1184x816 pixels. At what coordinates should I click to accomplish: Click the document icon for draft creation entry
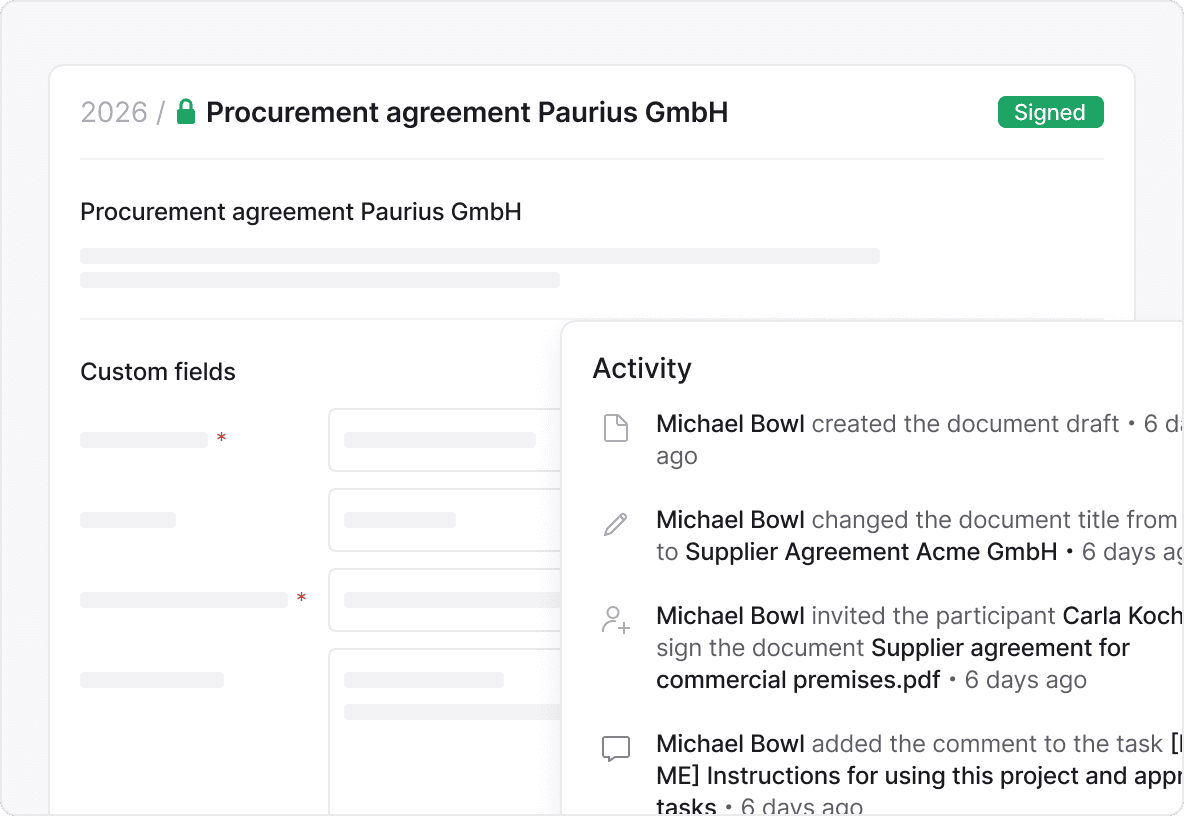tap(616, 429)
